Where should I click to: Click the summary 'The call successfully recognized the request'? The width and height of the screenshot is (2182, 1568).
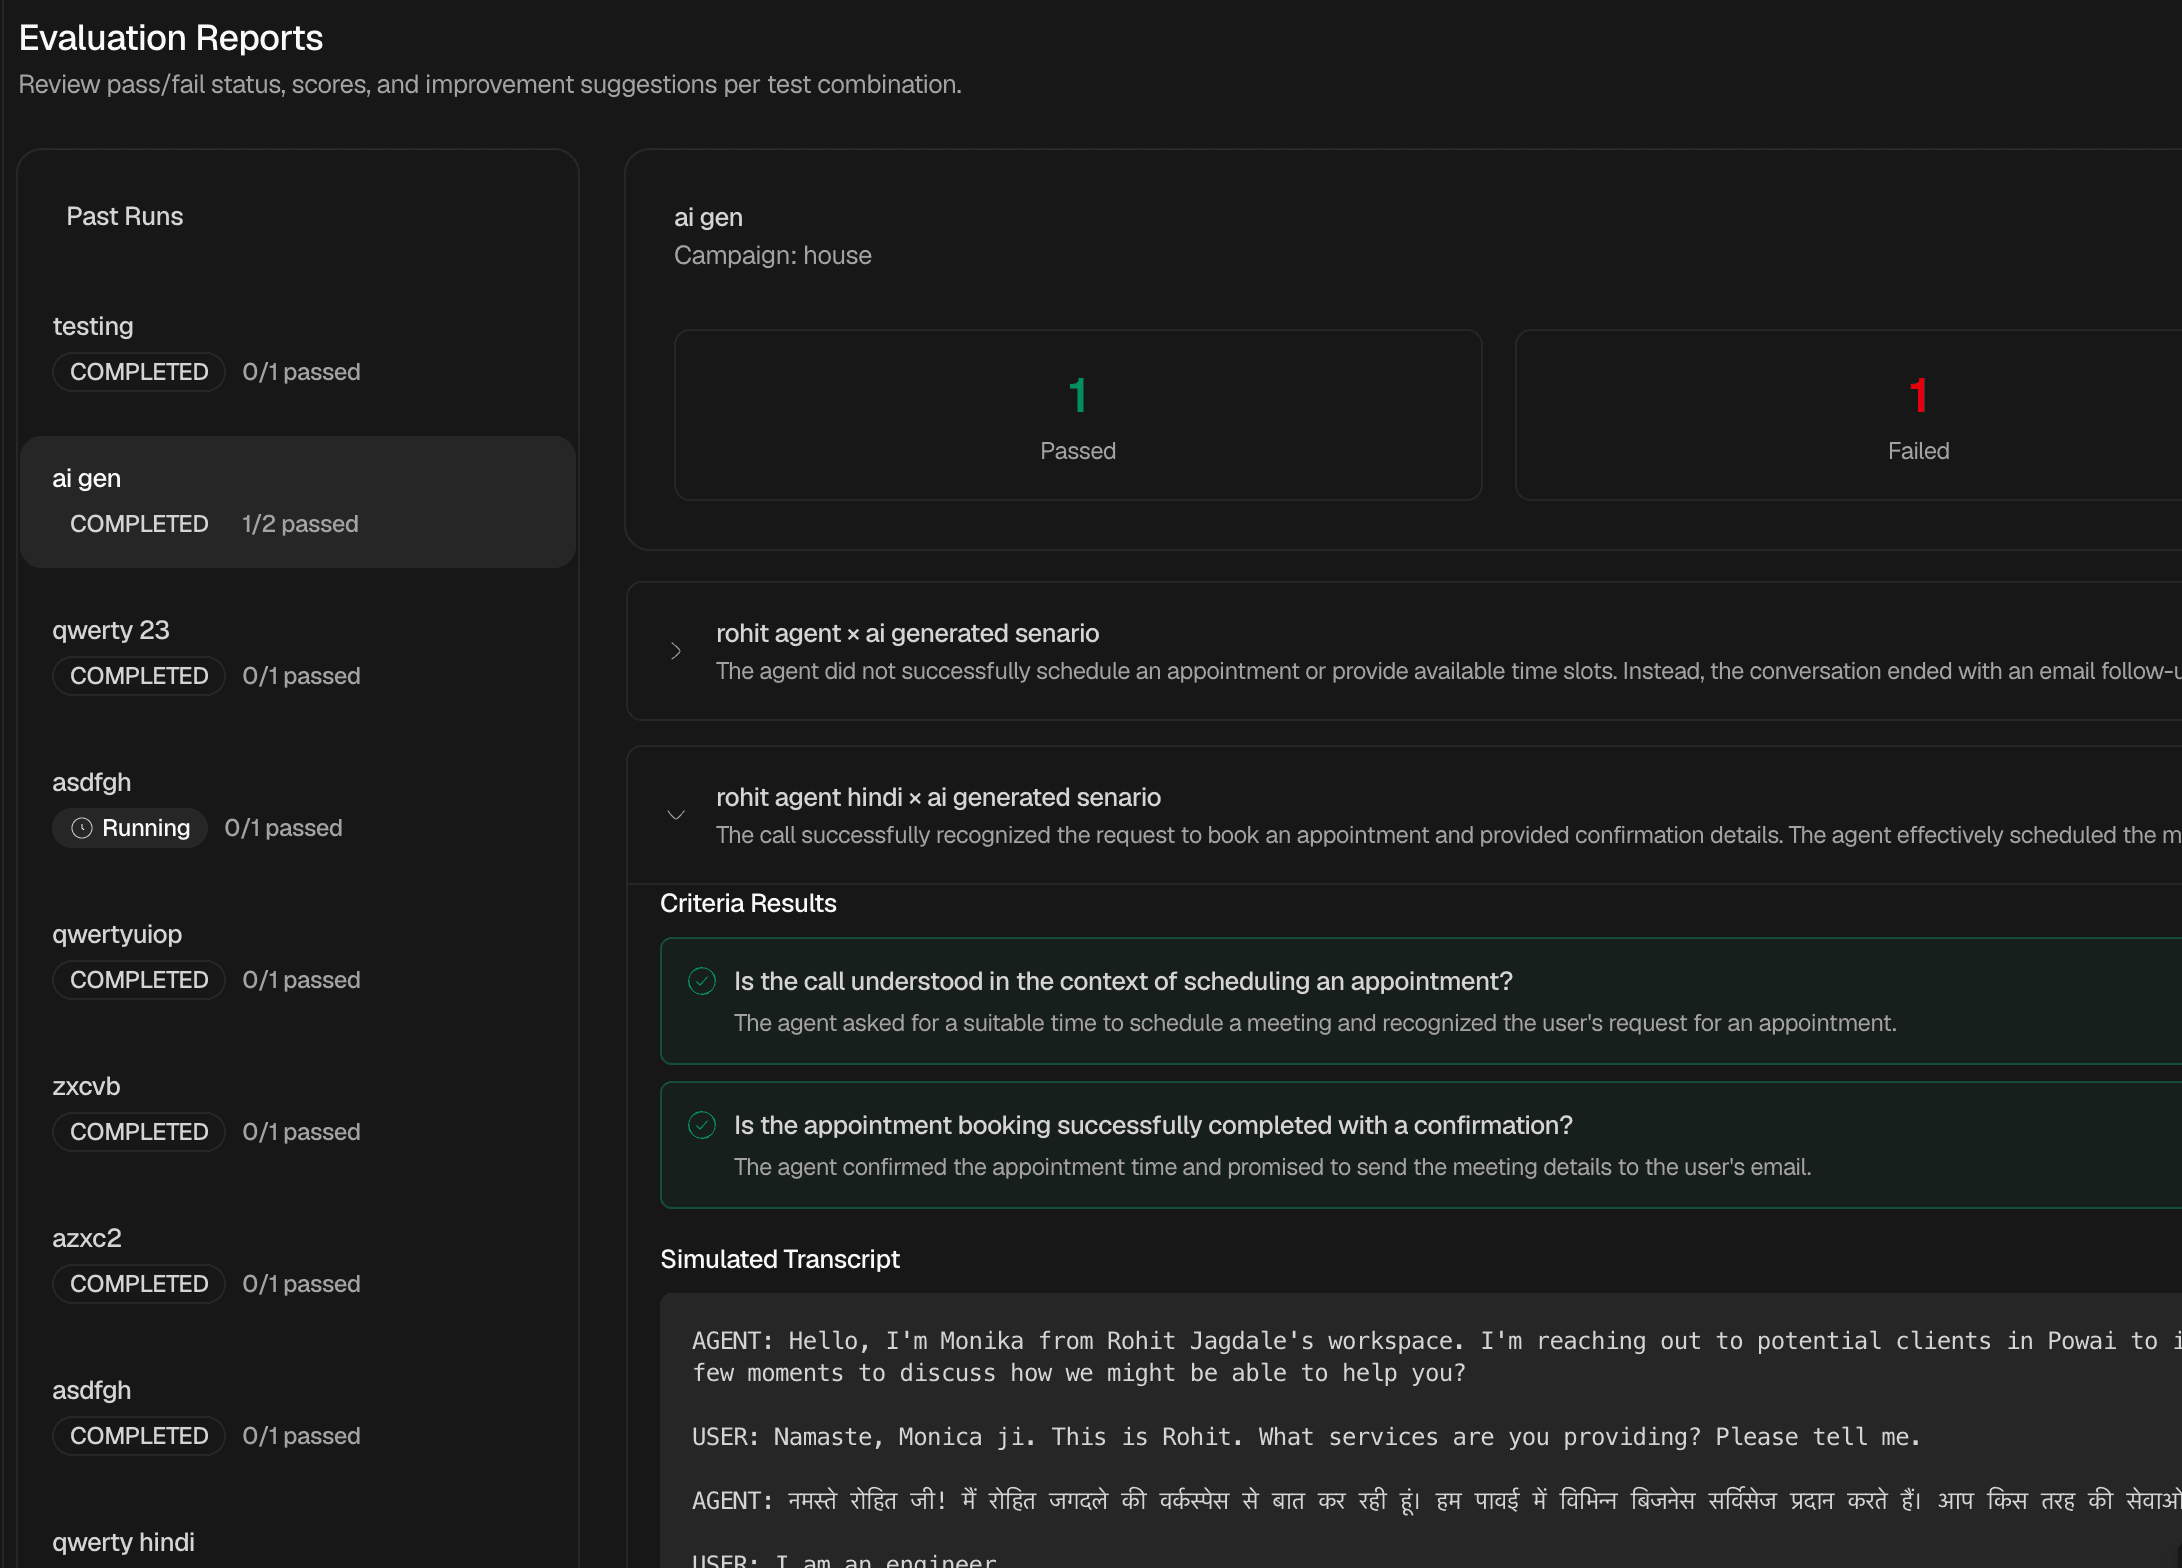pyautogui.click(x=1449, y=835)
